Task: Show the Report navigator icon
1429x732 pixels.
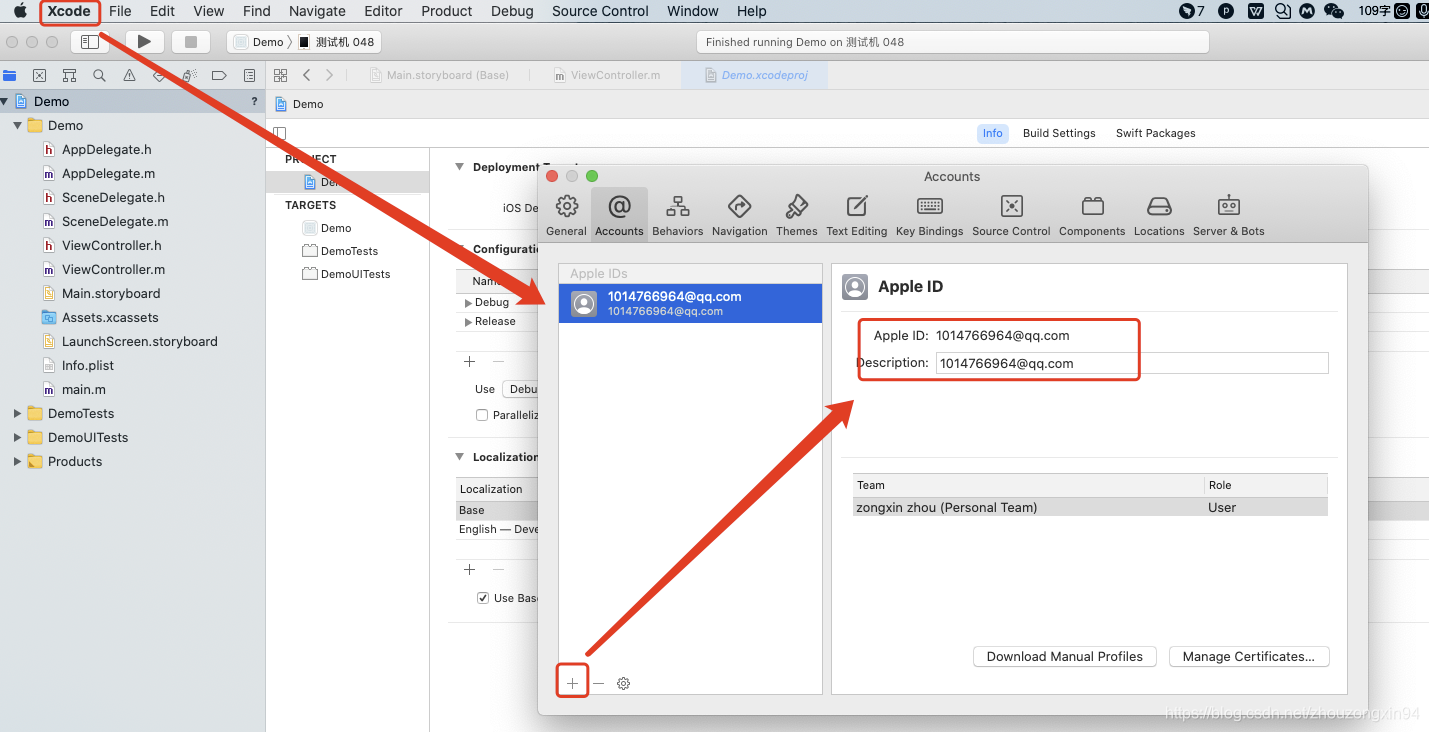Action: [x=249, y=75]
